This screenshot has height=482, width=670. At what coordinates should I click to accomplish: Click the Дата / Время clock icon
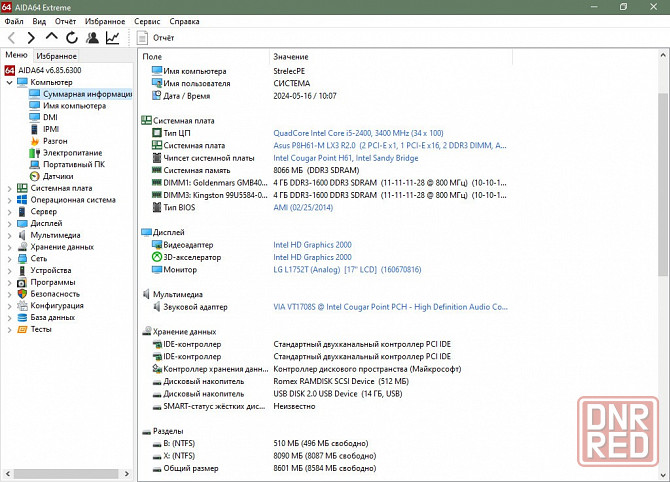click(x=157, y=96)
